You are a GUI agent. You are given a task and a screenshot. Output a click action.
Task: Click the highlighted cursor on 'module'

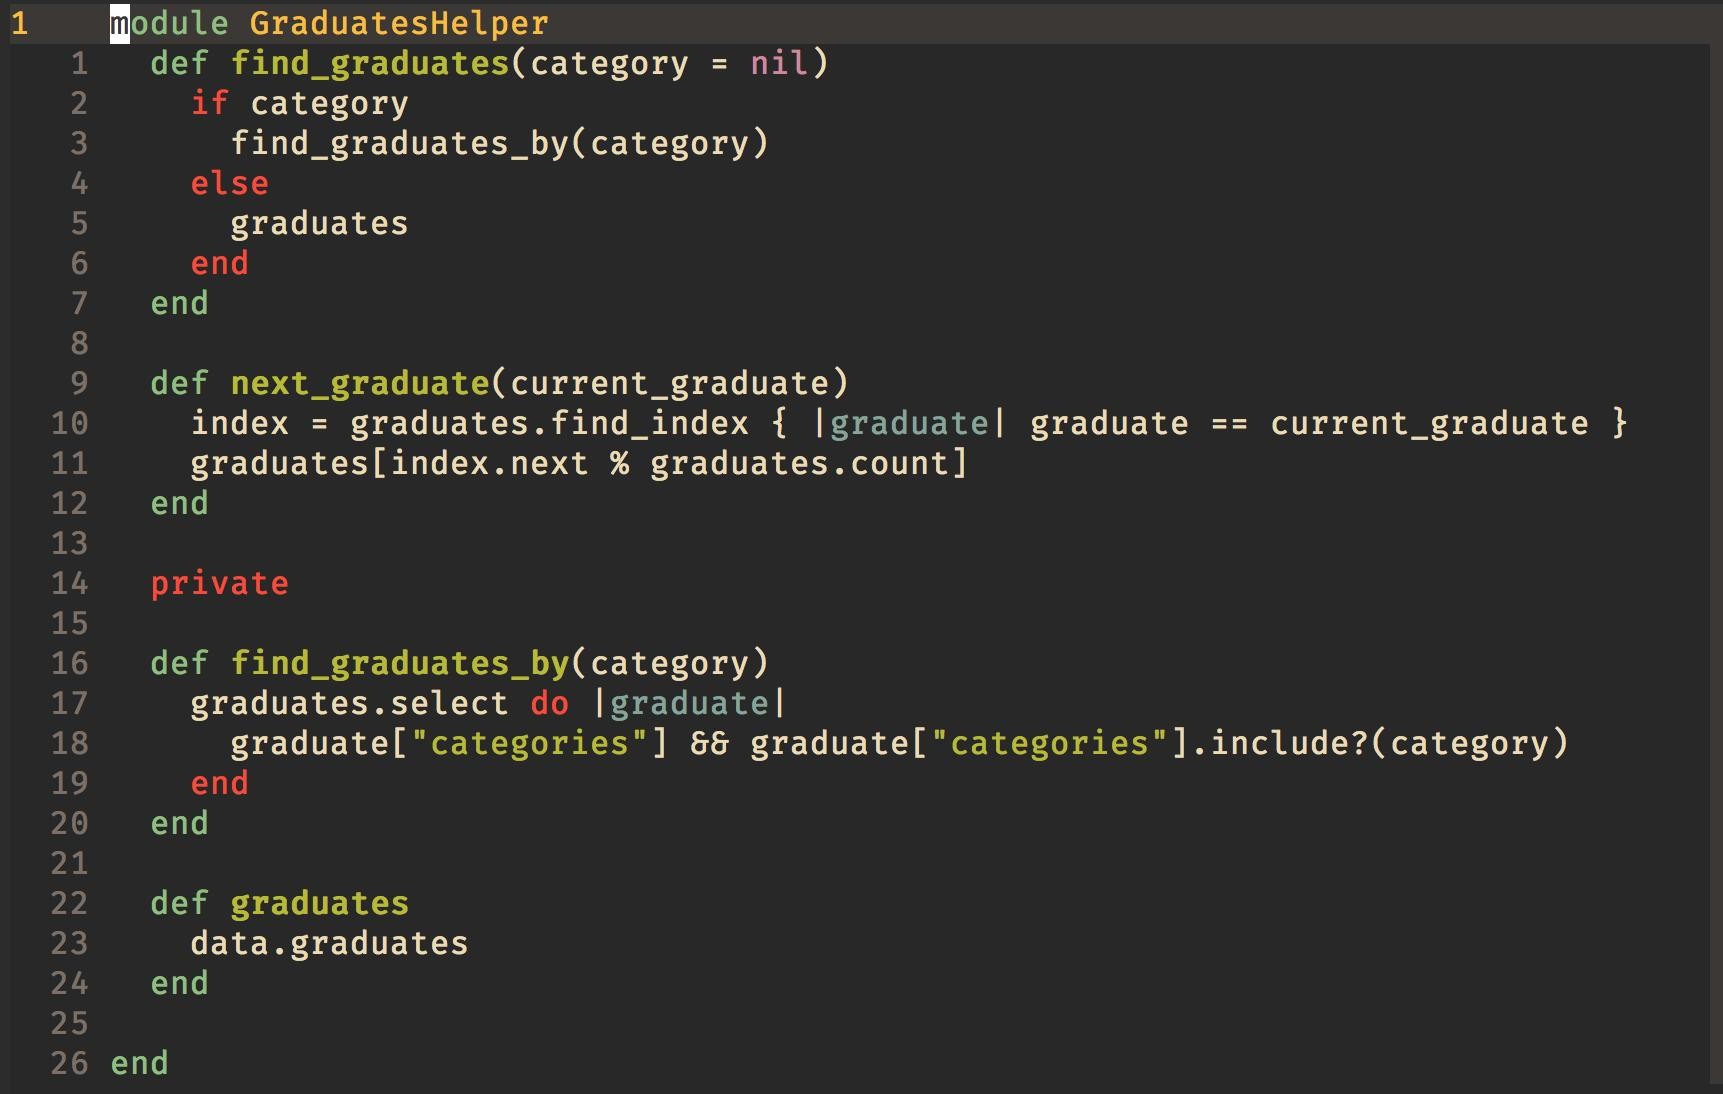[119, 23]
